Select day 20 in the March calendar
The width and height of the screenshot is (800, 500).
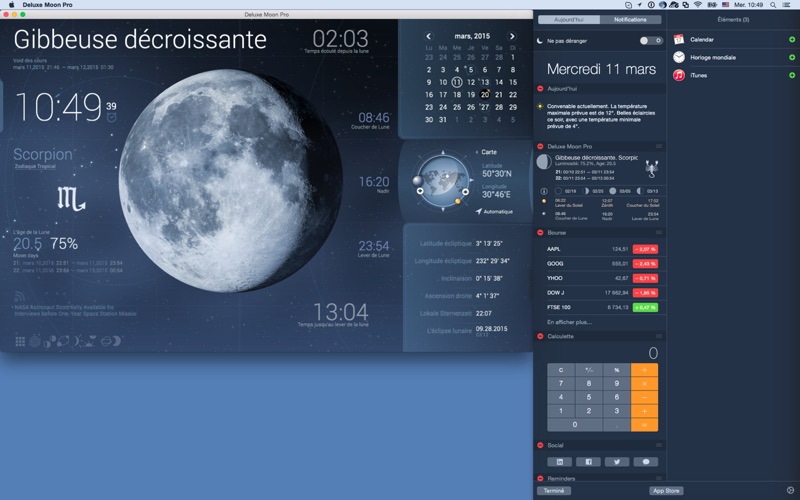(x=485, y=94)
